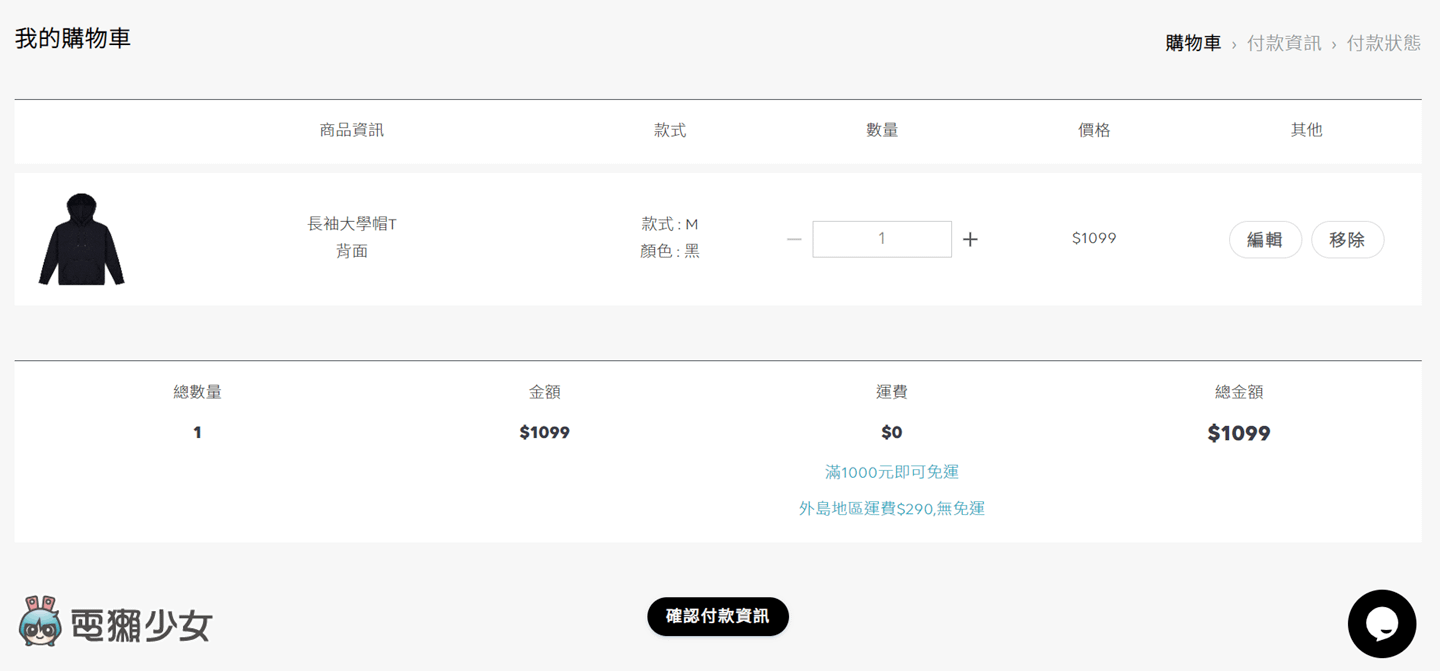Open the chat bubble support widget
Screen dimensions: 1440x671
[x=1381, y=624]
